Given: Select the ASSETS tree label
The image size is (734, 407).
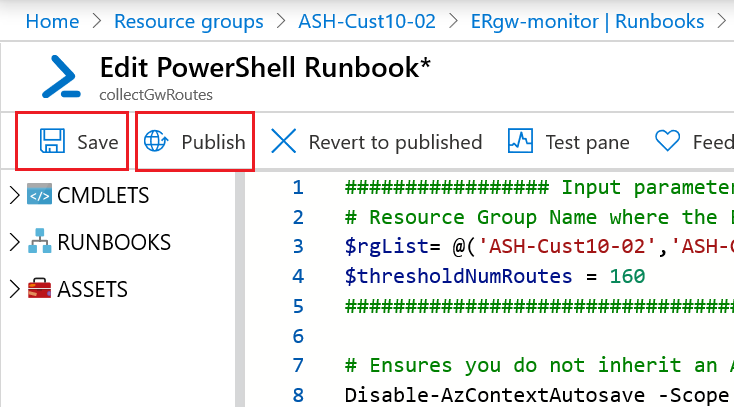Looking at the screenshot, I should [92, 289].
